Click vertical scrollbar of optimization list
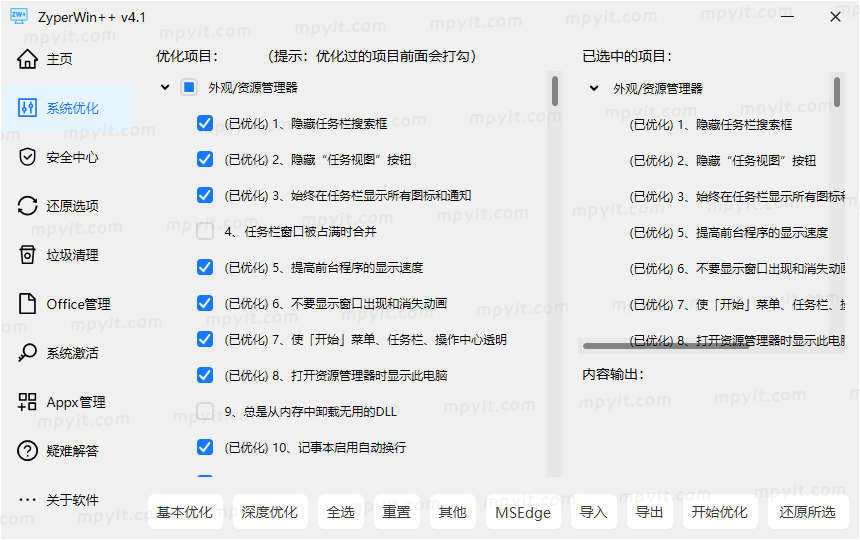Image resolution: width=860 pixels, height=540 pixels. [554, 91]
